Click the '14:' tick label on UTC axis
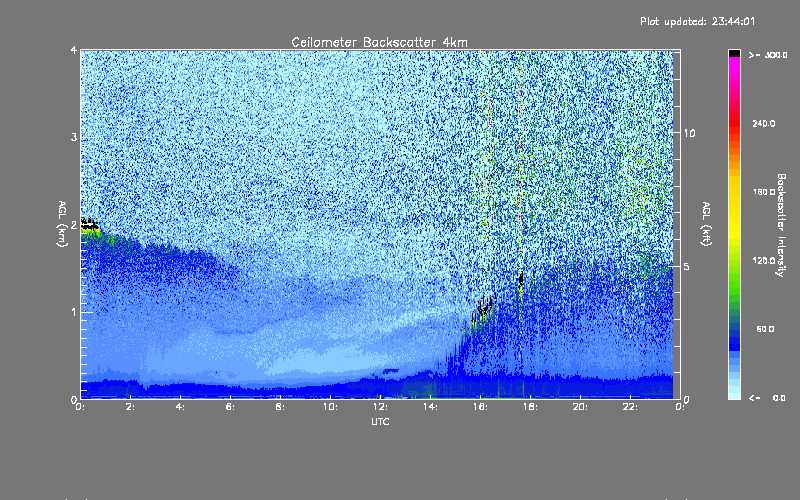 point(430,407)
